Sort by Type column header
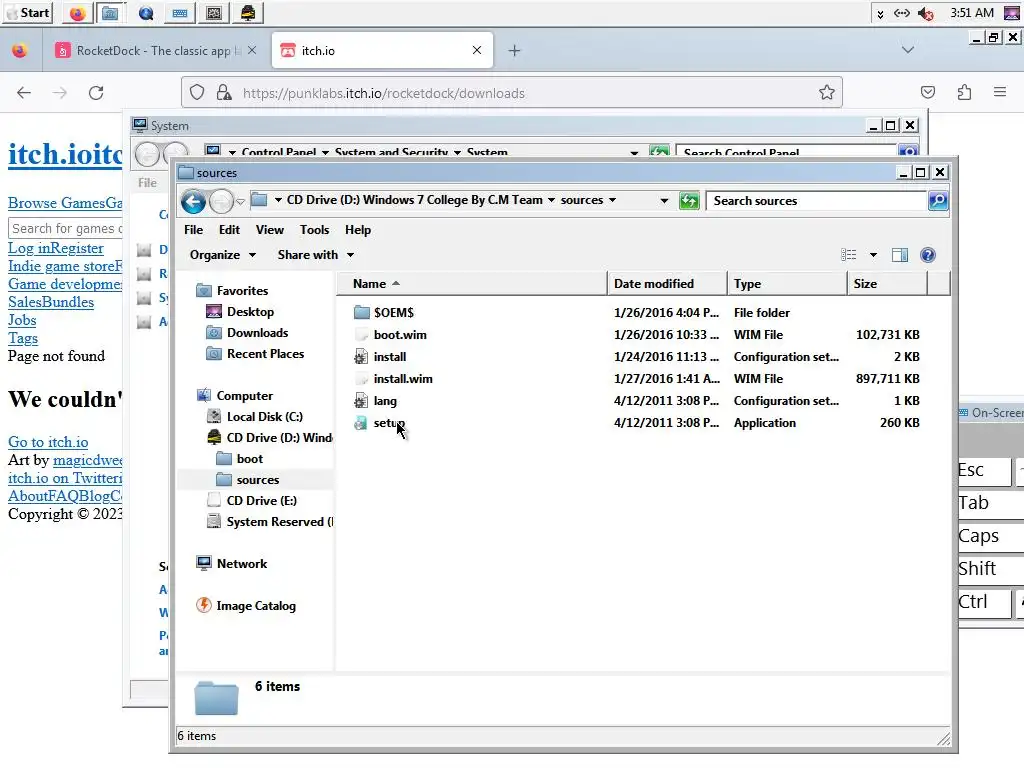 786,284
